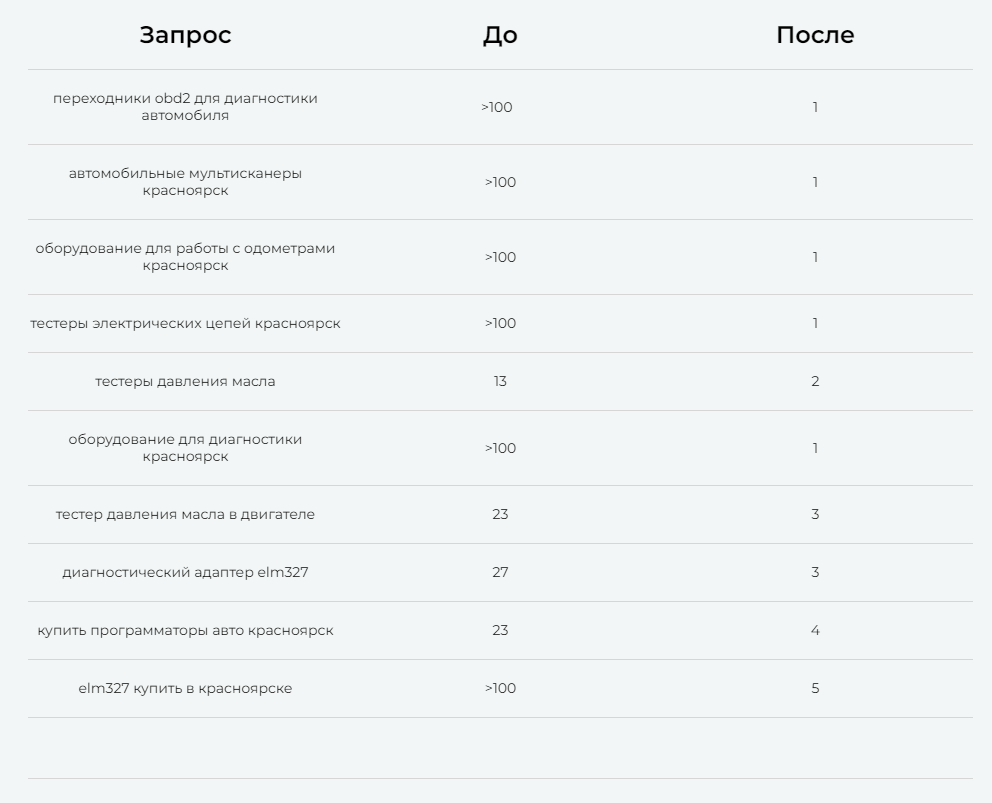Viewport: 992px width, 803px height.
Task: Select the "диагностический адаптер elm327" query
Action: (x=185, y=572)
